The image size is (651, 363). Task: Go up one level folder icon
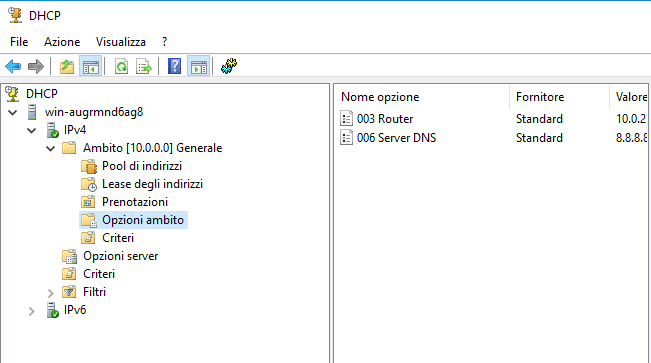tap(66, 66)
